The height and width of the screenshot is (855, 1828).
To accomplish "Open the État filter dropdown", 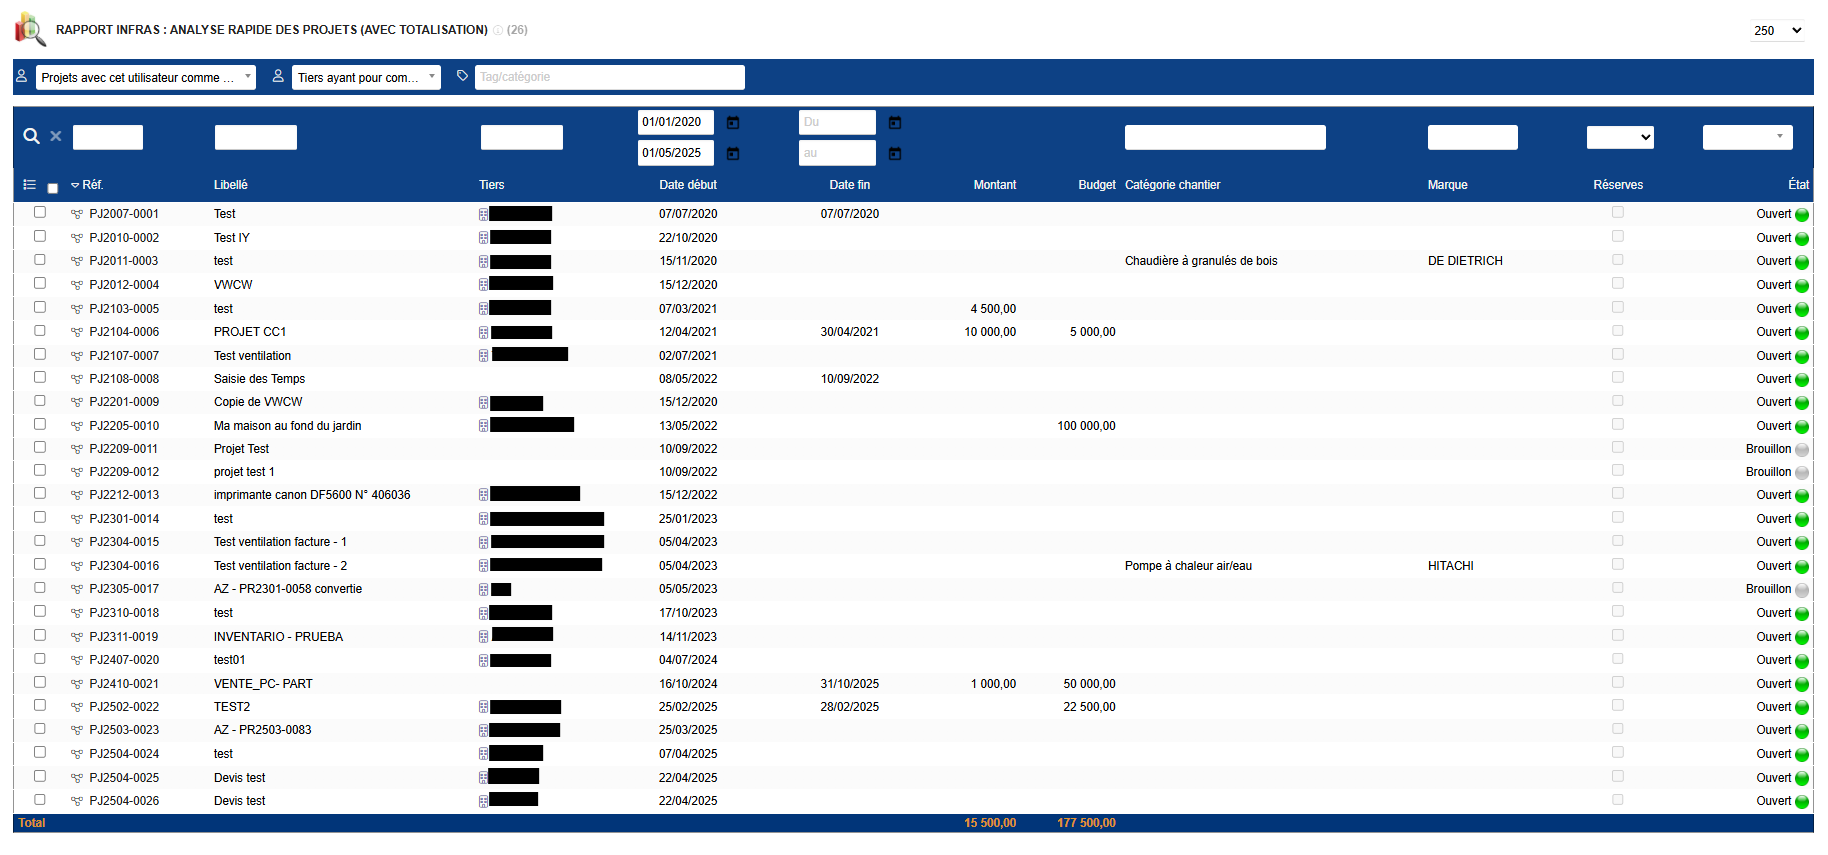I will click(x=1747, y=137).
